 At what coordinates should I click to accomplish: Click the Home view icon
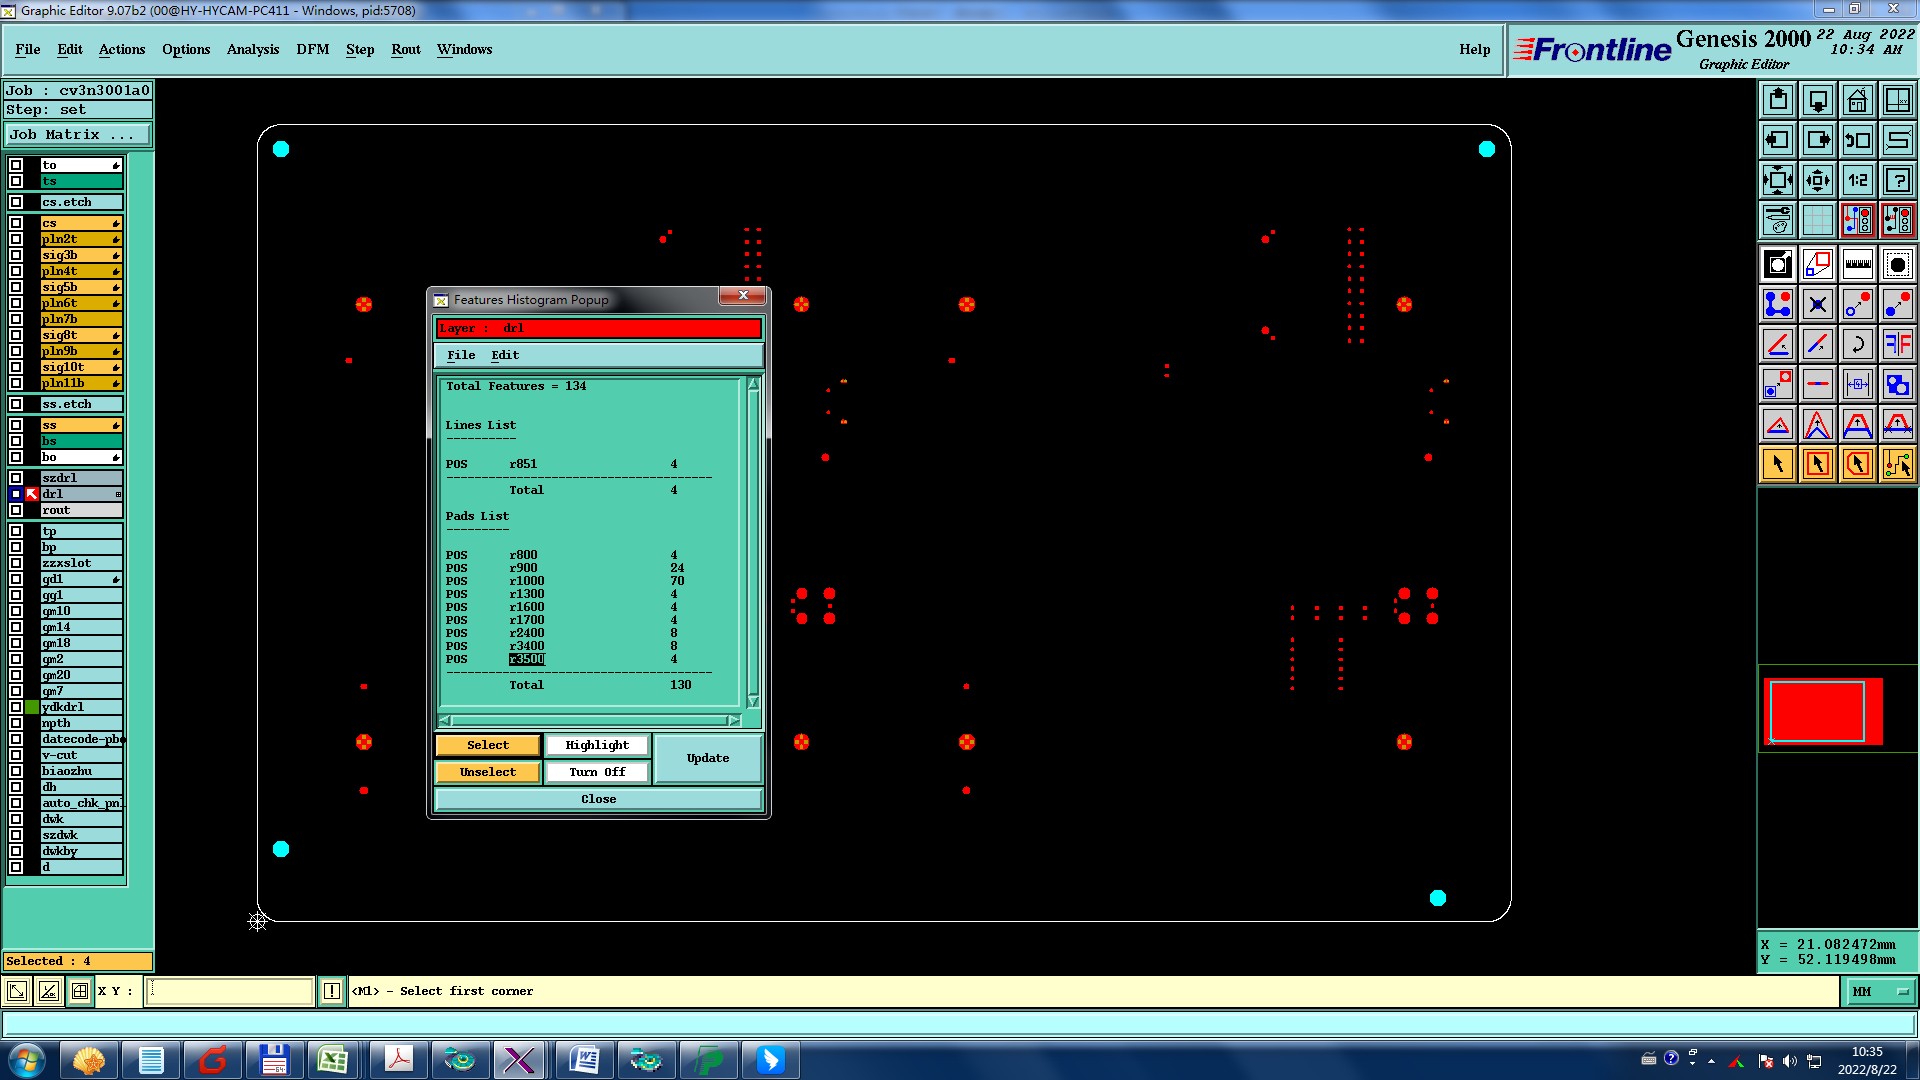1857,100
